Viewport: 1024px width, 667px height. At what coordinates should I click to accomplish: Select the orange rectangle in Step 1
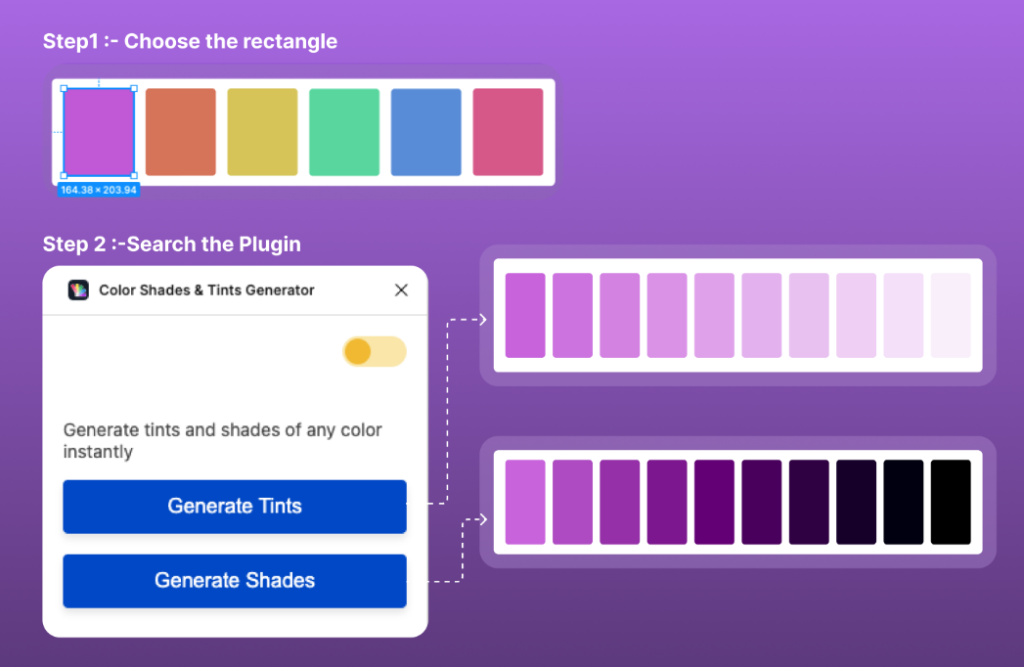point(180,132)
